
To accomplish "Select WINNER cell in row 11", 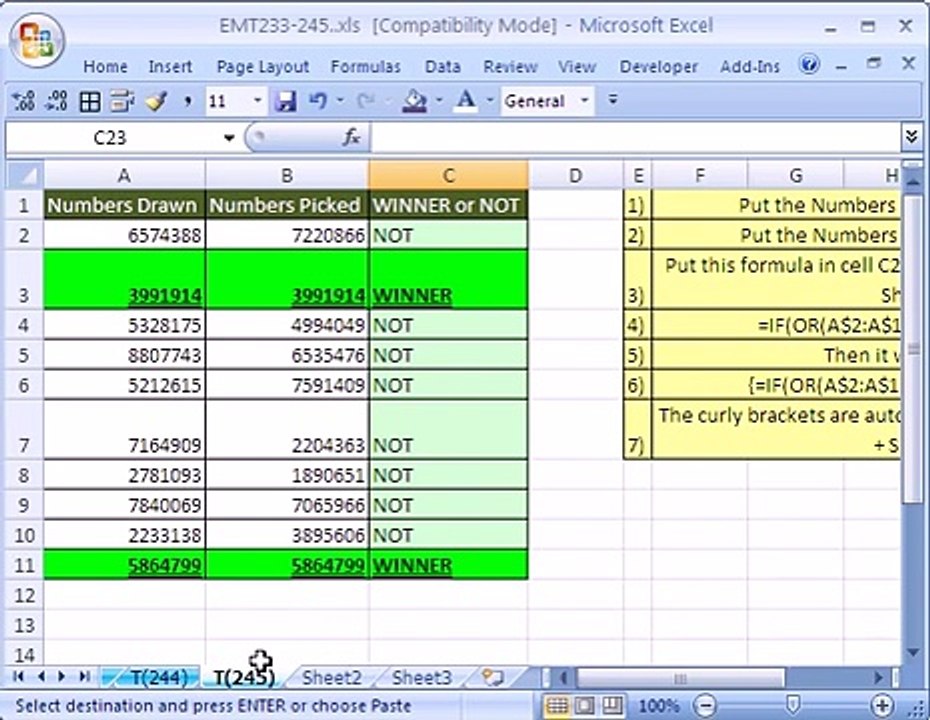I will pyautogui.click(x=448, y=565).
